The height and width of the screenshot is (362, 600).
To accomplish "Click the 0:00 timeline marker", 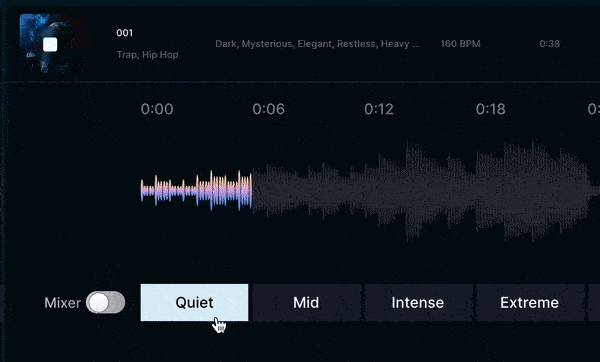I will pyautogui.click(x=157, y=109).
